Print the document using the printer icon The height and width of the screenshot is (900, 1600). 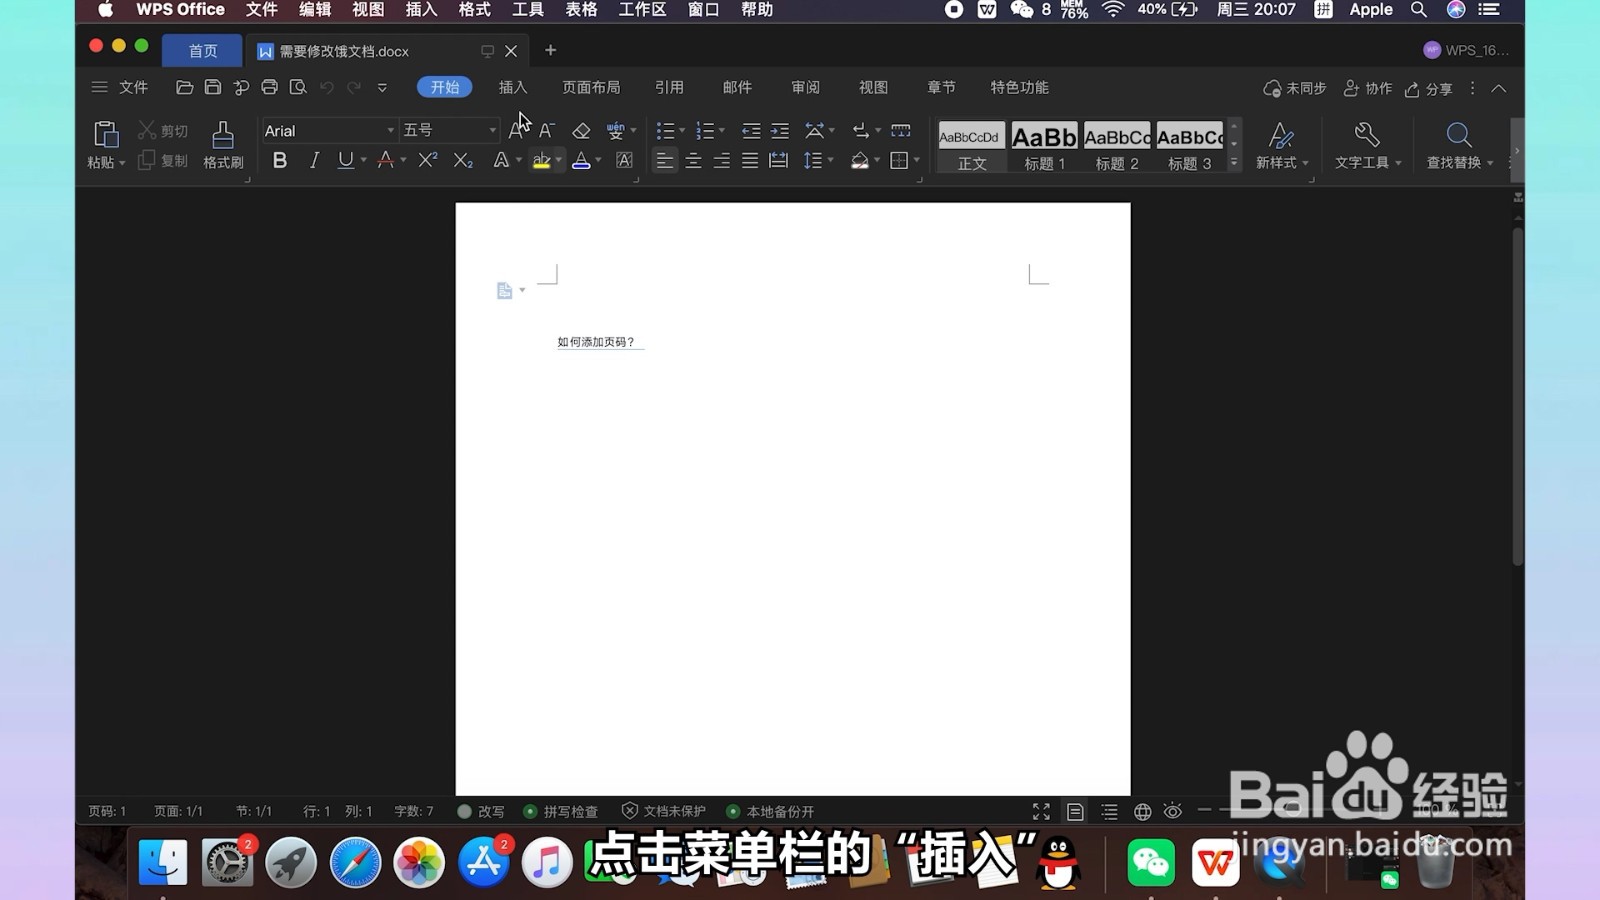269,88
